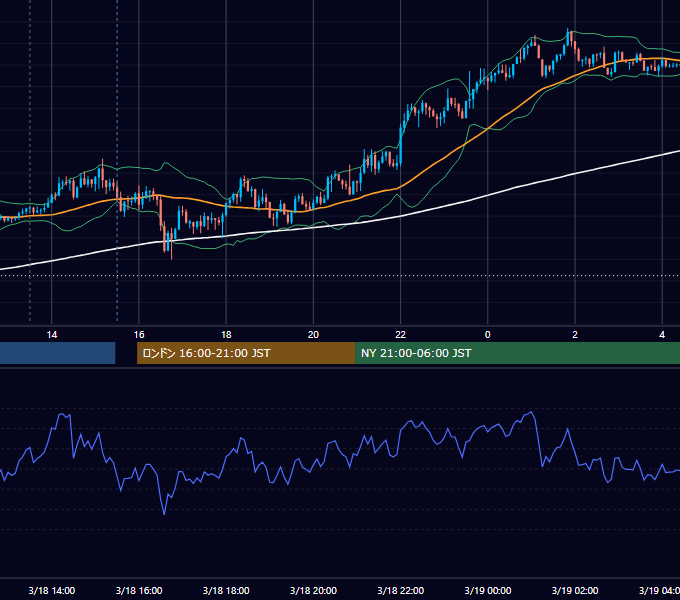This screenshot has height=600, width=680.
Task: Click the 3/19 00:00 date label
Action: tap(487, 590)
